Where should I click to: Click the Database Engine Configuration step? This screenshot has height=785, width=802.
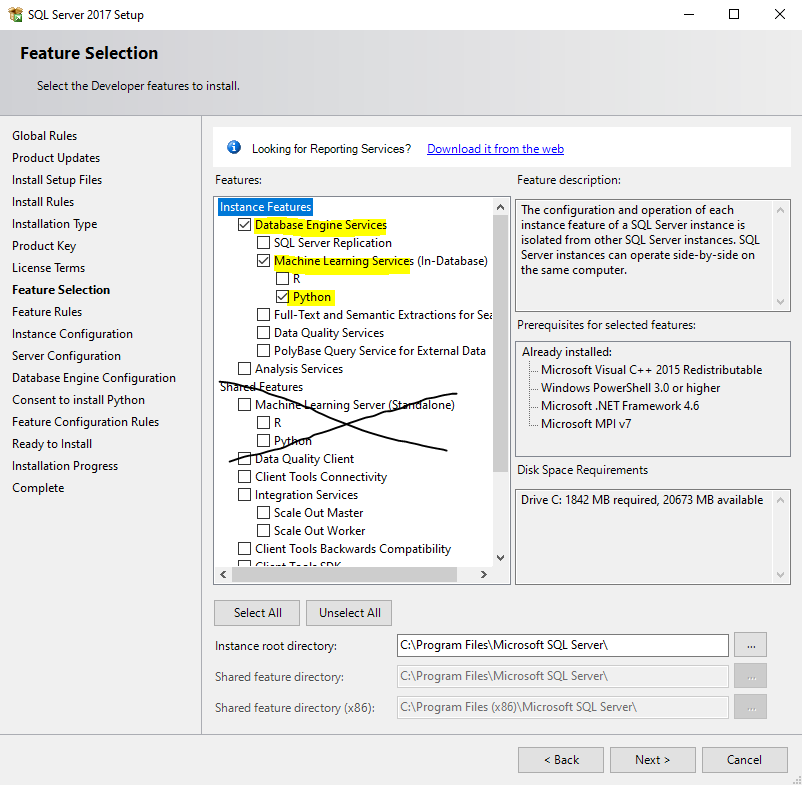click(x=94, y=377)
